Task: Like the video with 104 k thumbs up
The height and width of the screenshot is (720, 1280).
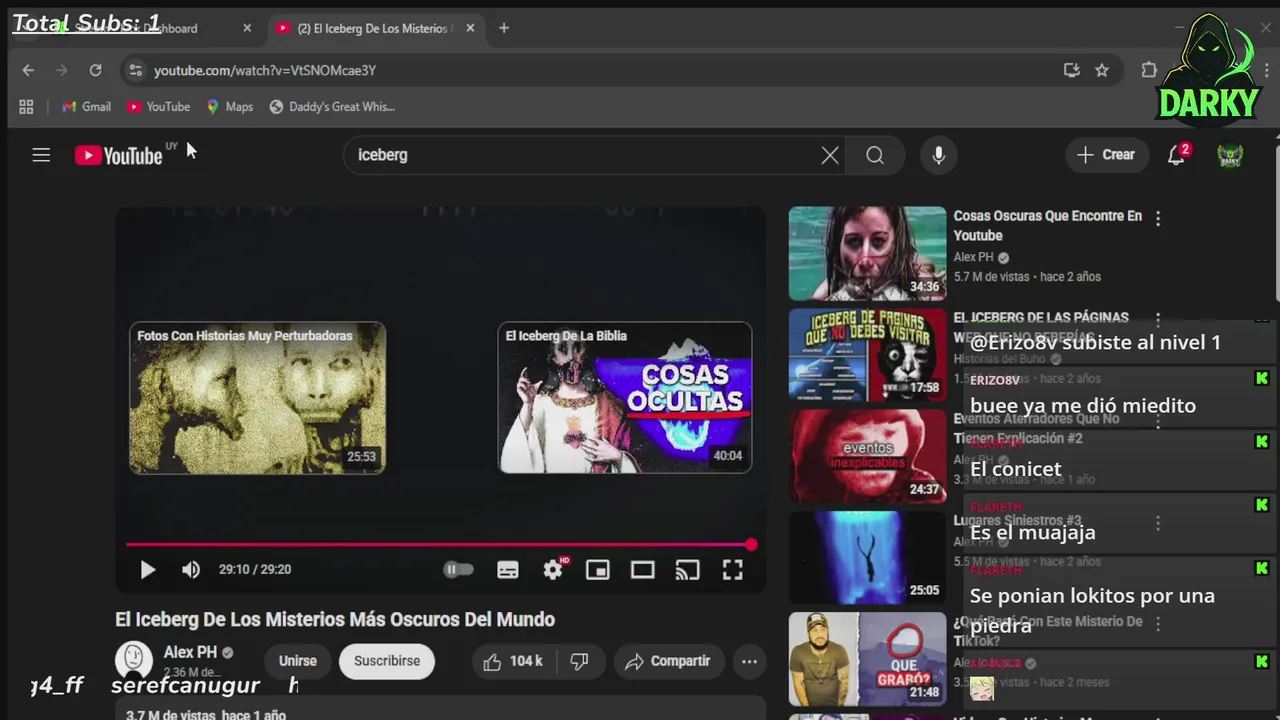Action: 514,661
